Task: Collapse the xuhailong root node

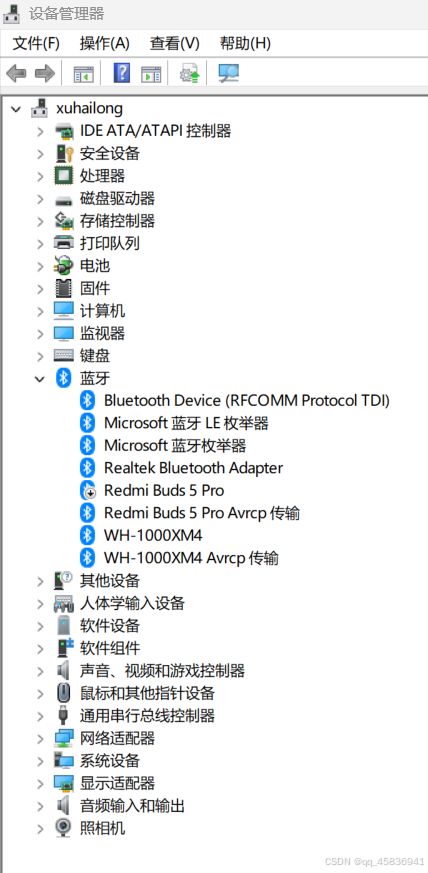Action: [x=16, y=108]
